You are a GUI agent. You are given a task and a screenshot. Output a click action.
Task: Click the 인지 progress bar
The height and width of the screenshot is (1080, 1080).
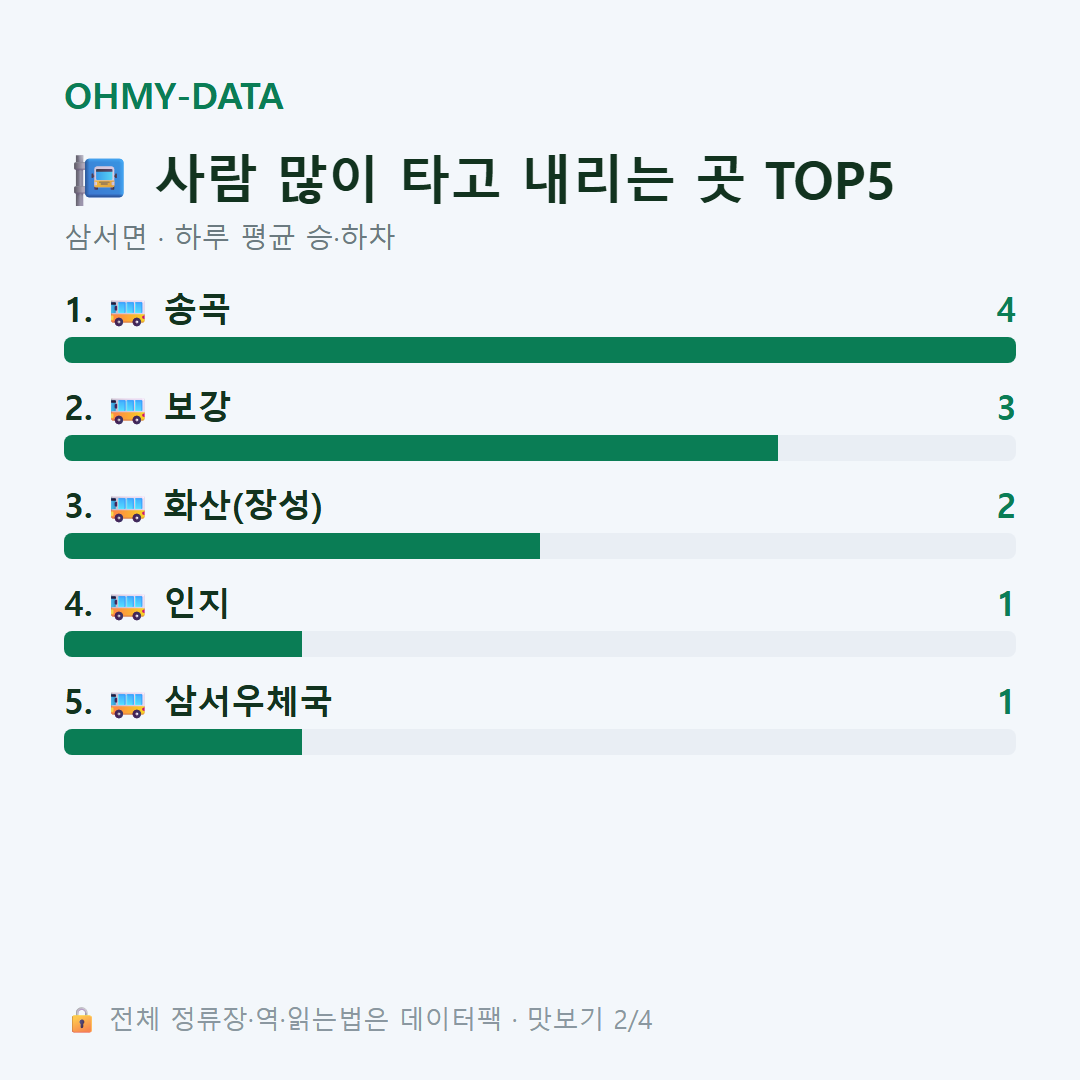540,644
